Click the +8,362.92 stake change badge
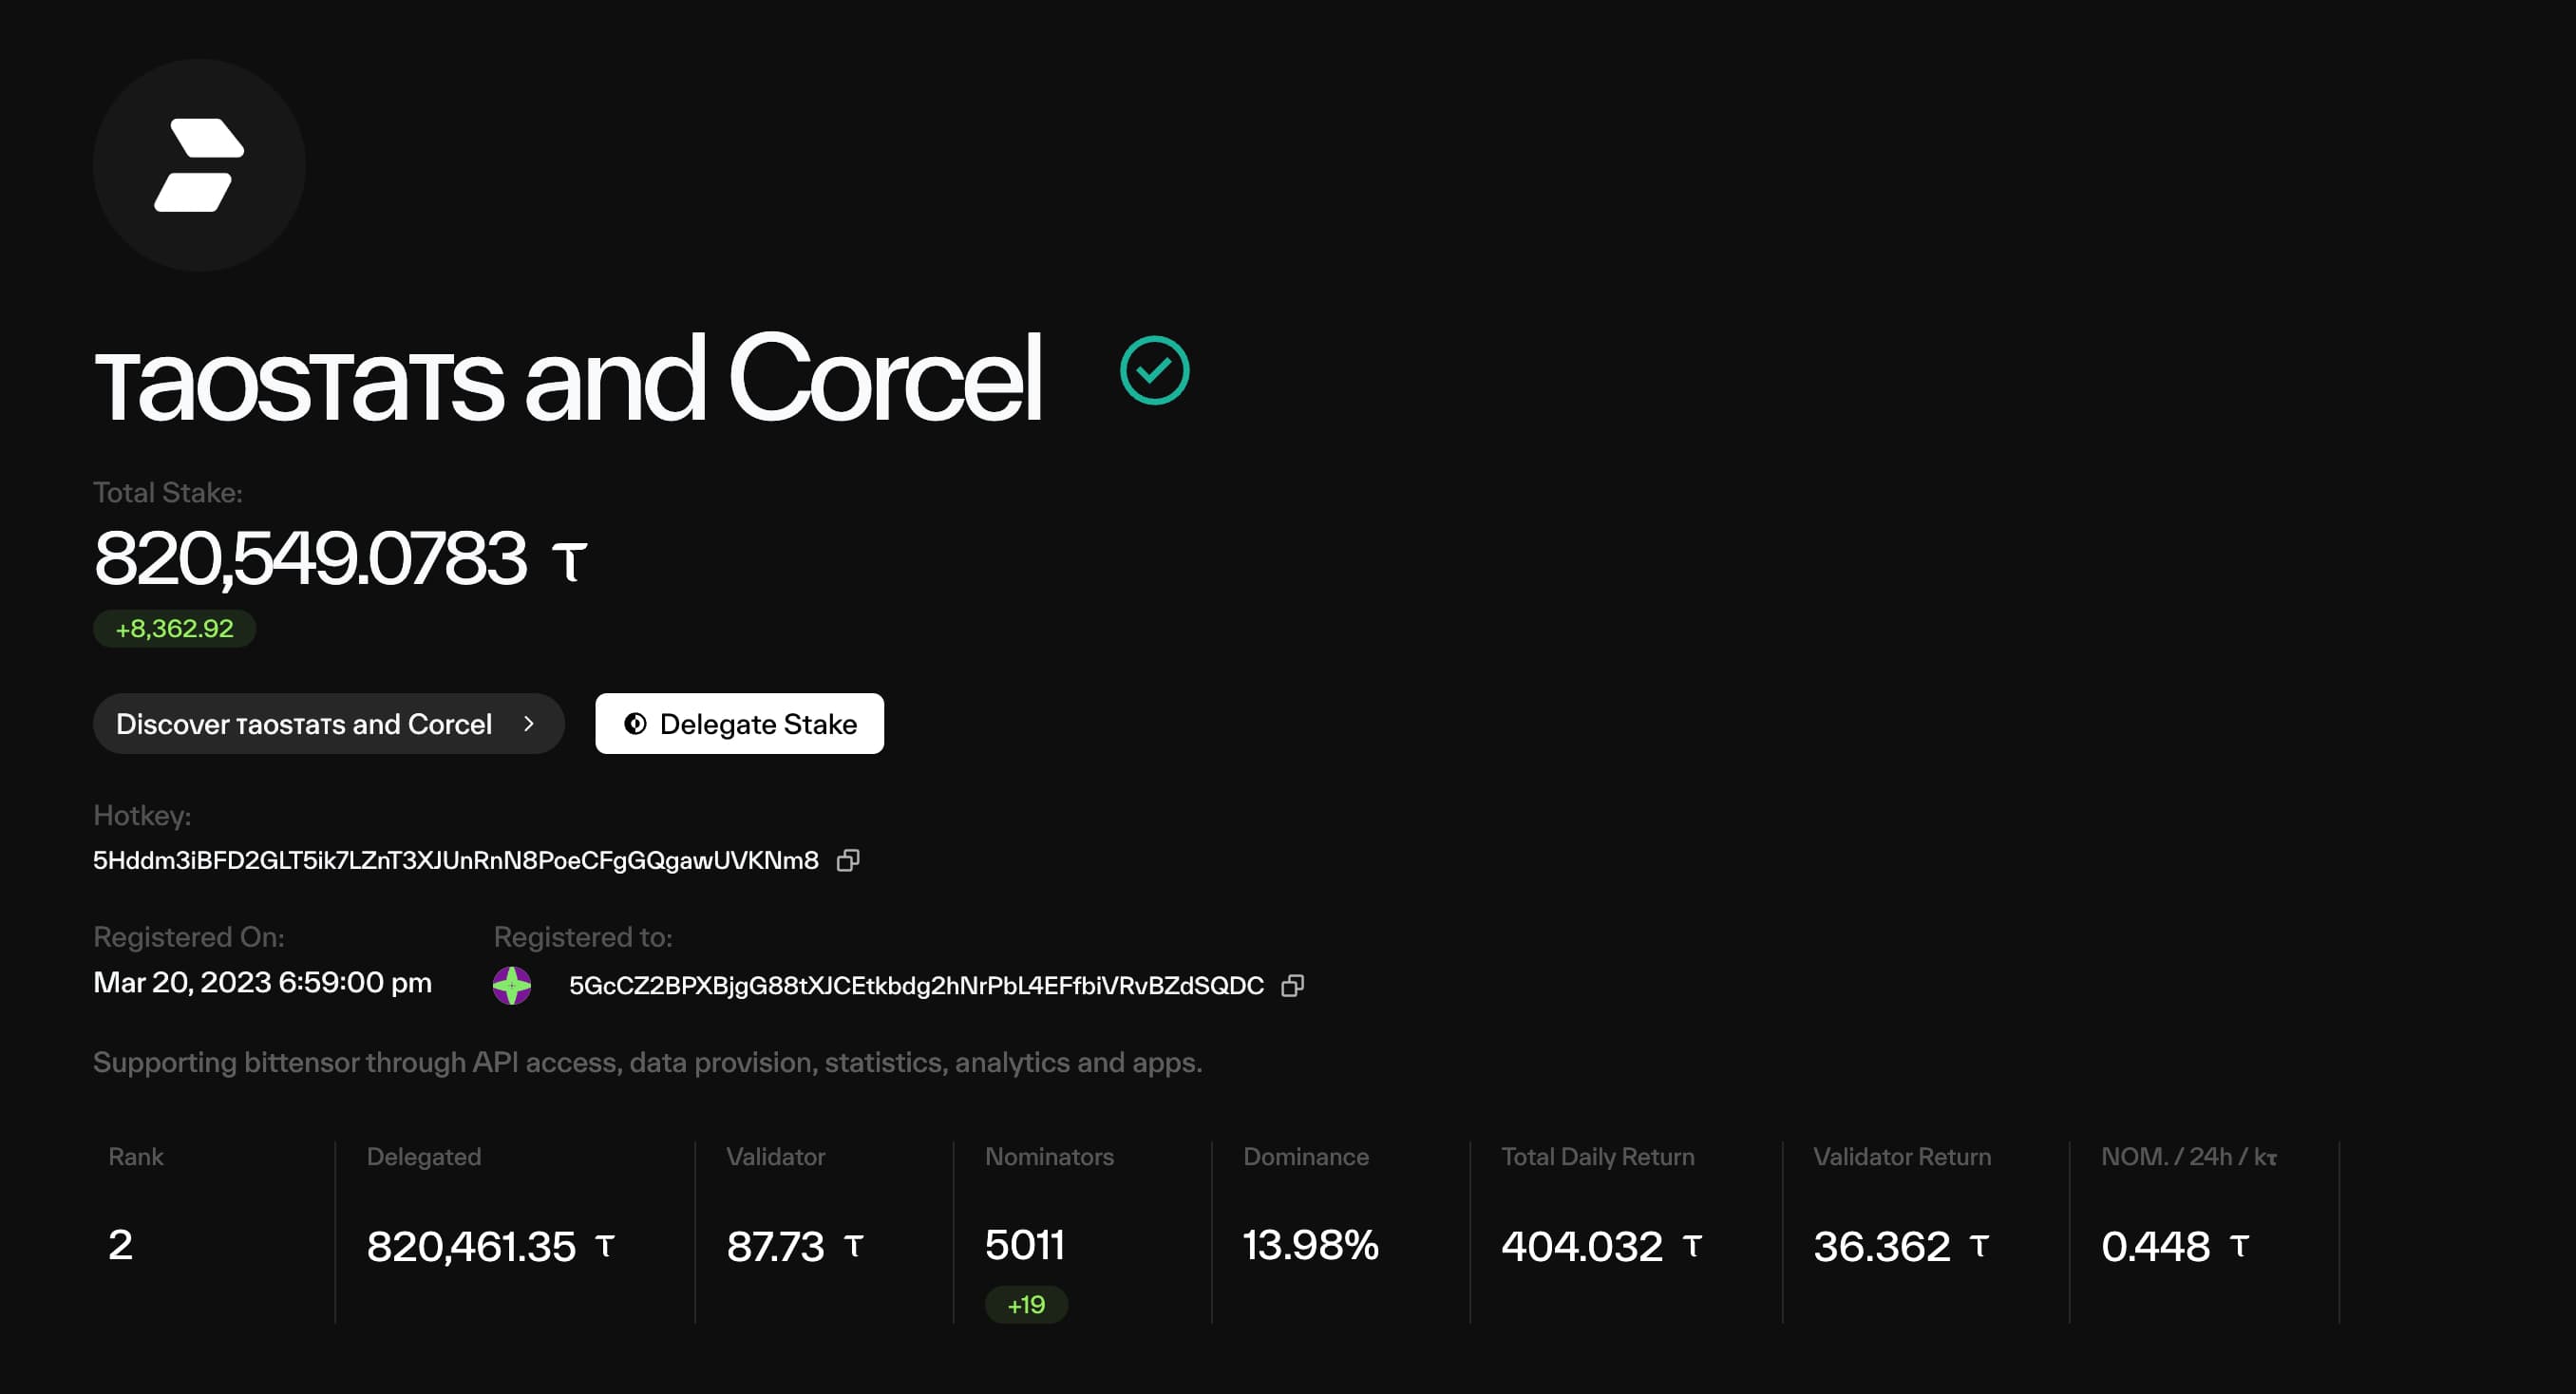 (175, 629)
